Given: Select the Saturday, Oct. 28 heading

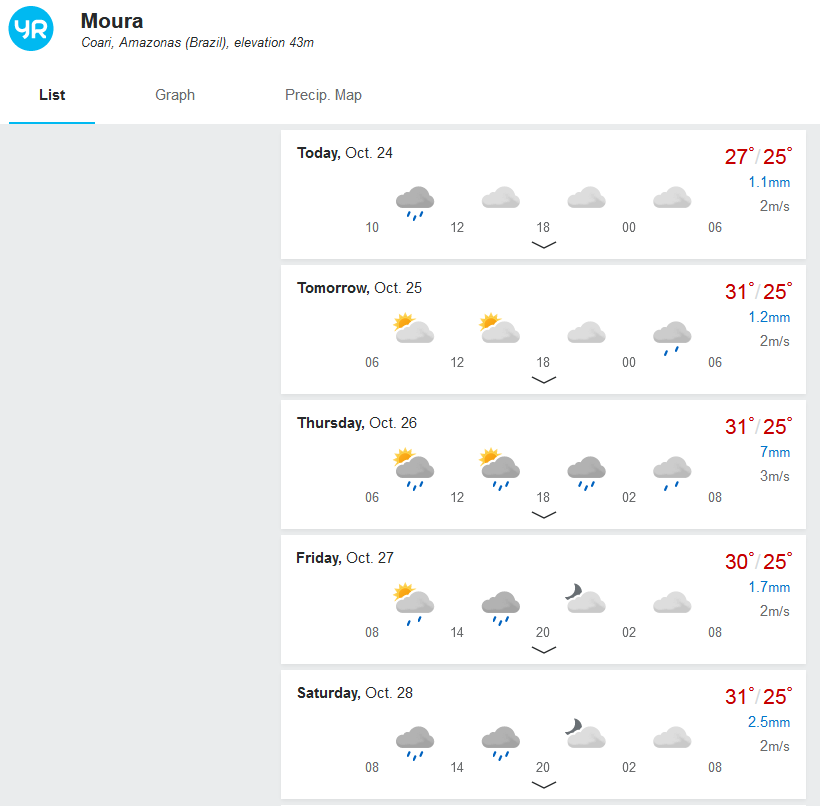Looking at the screenshot, I should pos(355,693).
